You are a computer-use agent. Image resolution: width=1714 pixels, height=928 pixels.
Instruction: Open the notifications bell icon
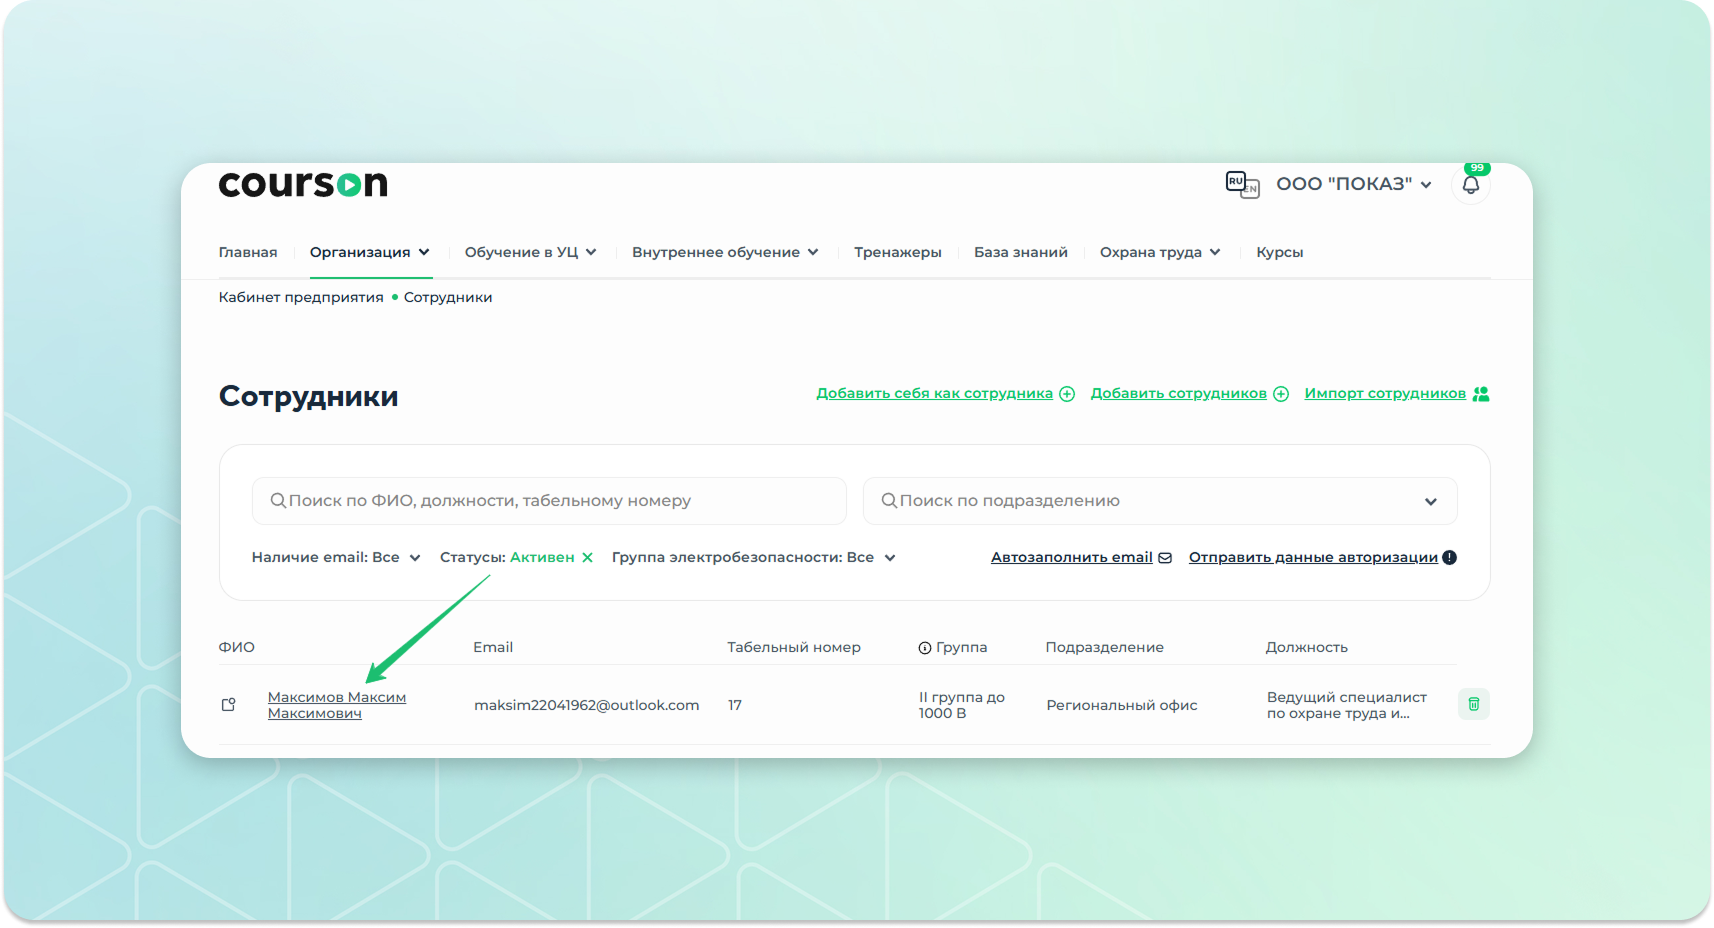tap(1470, 185)
